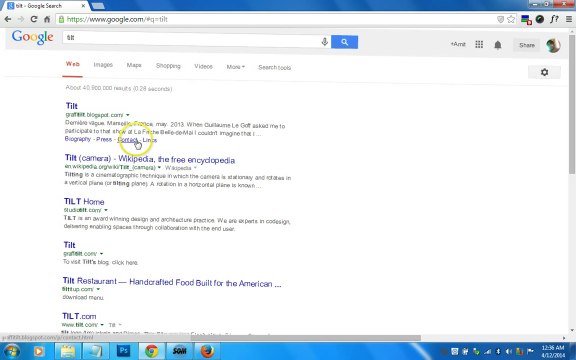Open Action Center flag tray icon
The height and width of the screenshot is (360, 576).
pyautogui.click(x=530, y=352)
